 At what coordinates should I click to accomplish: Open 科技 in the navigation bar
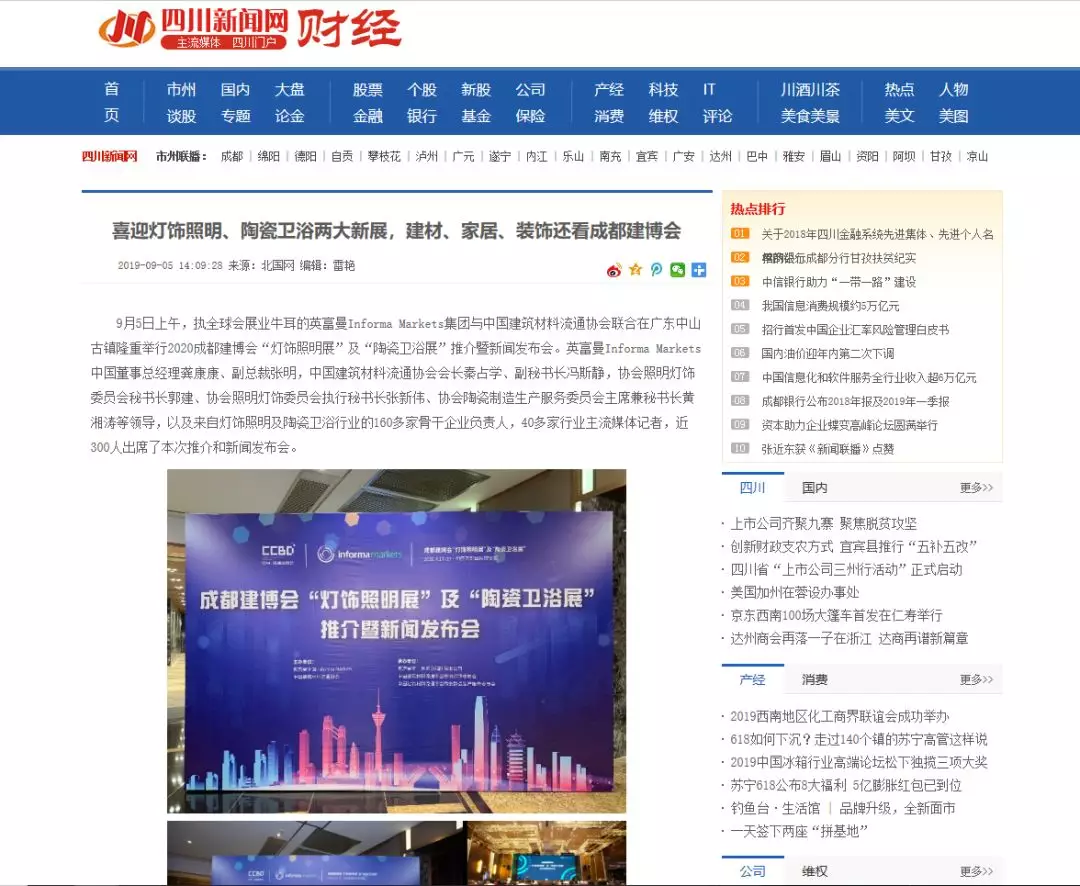click(x=663, y=90)
